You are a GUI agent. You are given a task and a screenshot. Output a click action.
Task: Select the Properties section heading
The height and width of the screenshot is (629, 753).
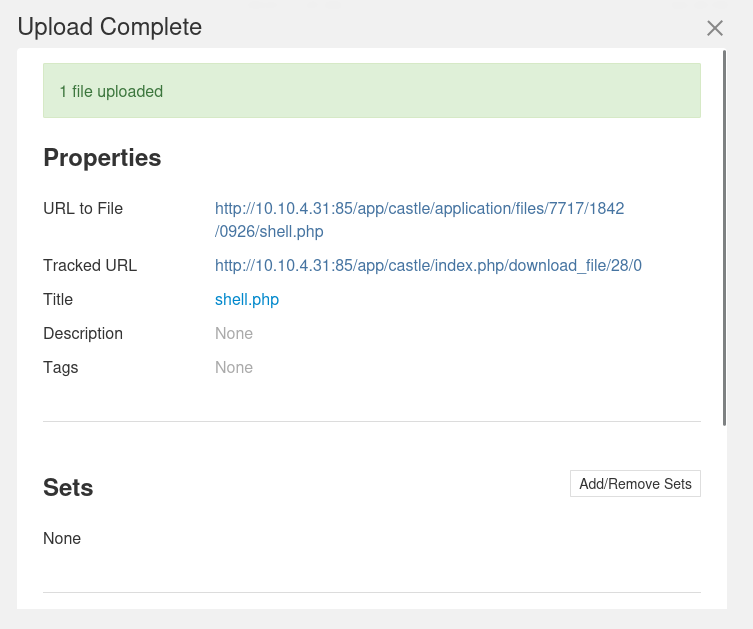click(102, 158)
